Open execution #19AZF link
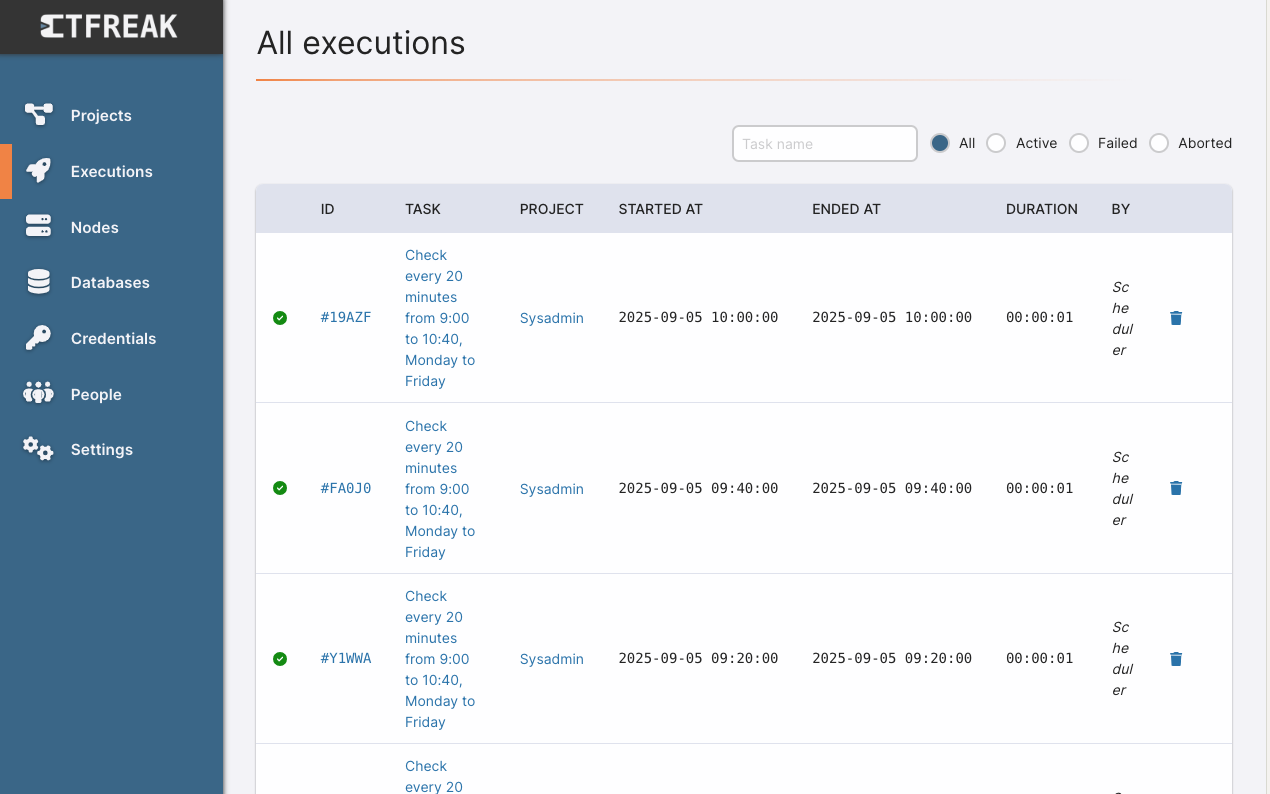This screenshot has width=1270, height=794. [346, 318]
